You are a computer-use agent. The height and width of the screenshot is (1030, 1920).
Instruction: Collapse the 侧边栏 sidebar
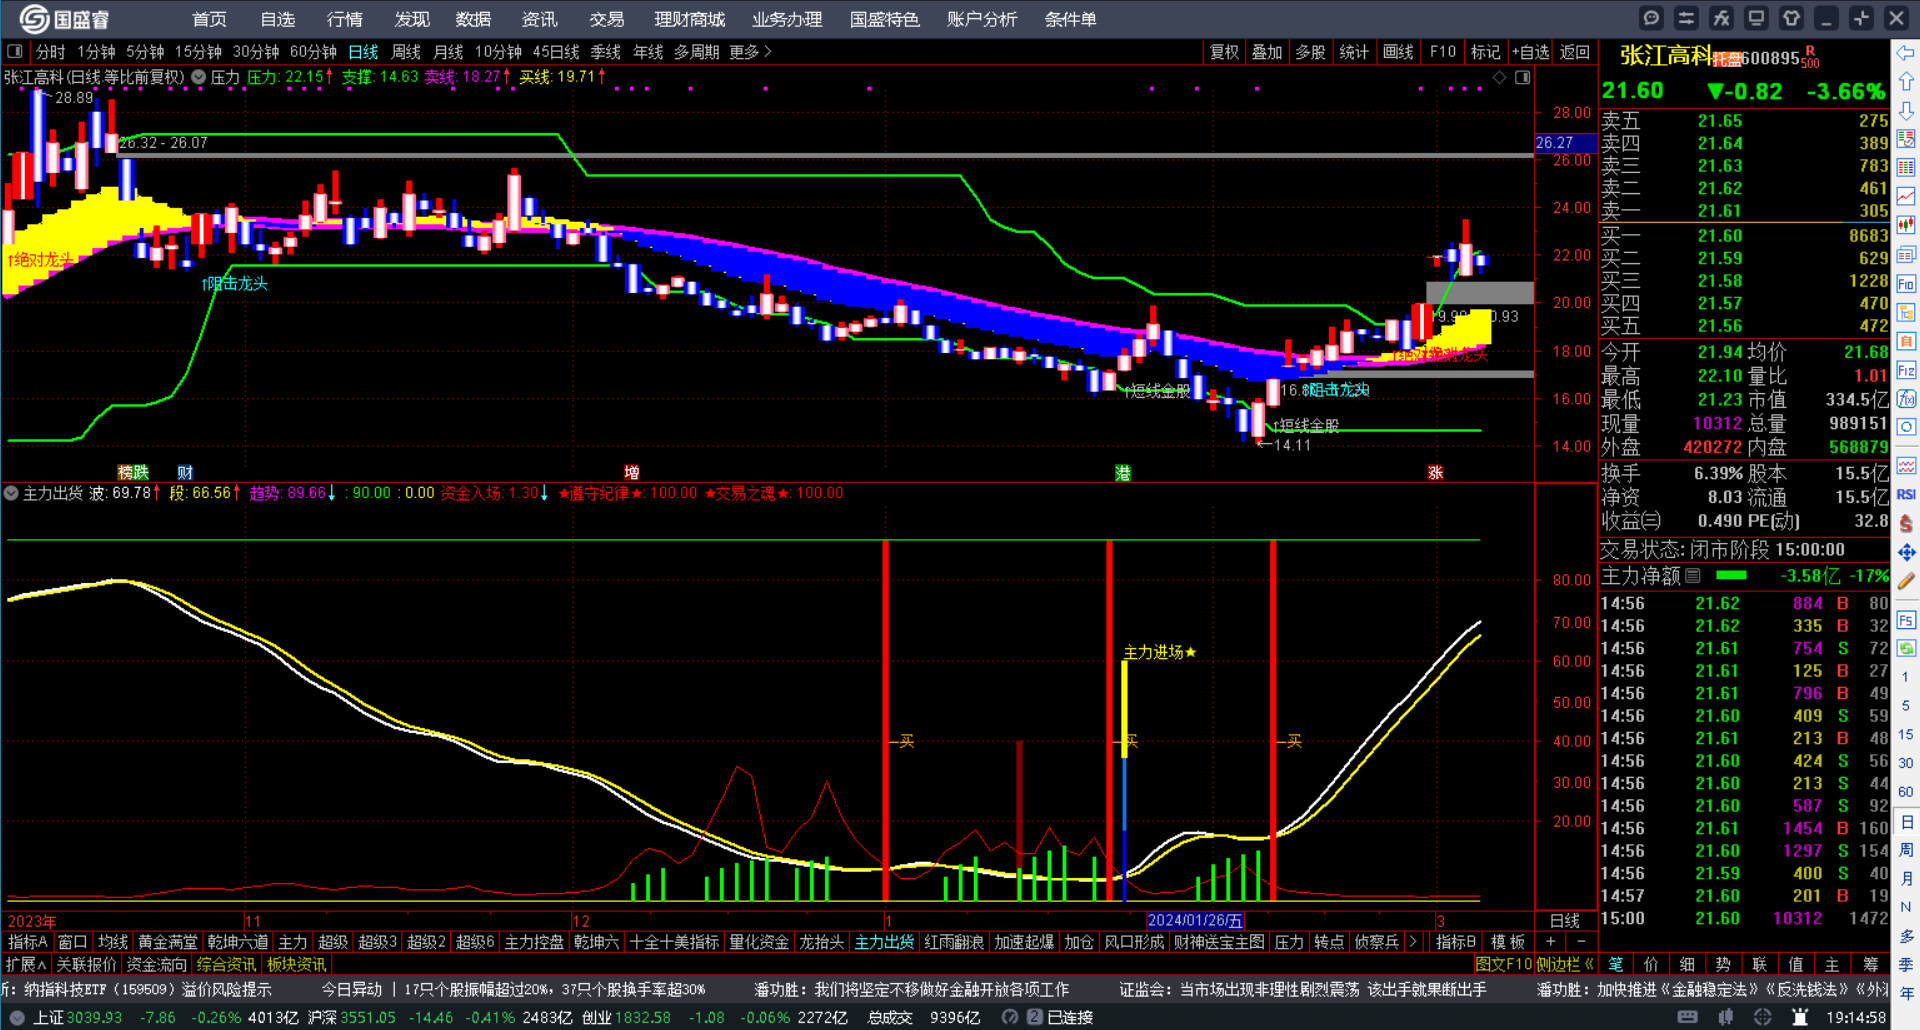[1564, 964]
